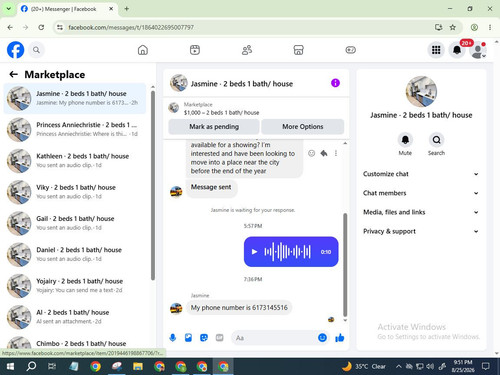Image resolution: width=500 pixels, height=375 pixels.
Task: Click the Search icon in chat info panel
Action: pyautogui.click(x=436, y=140)
